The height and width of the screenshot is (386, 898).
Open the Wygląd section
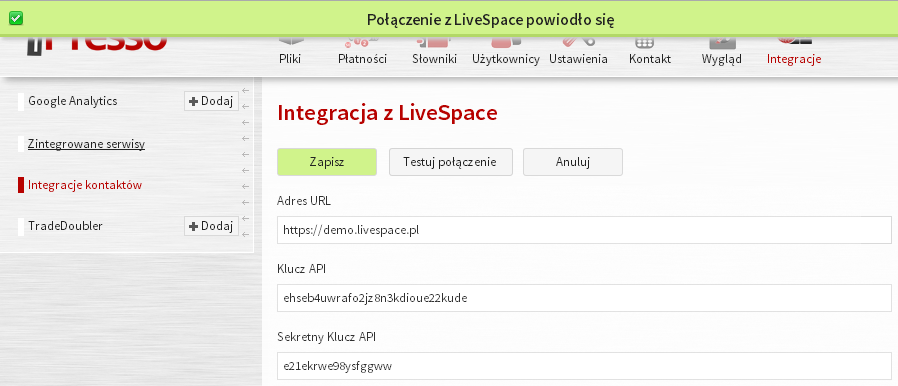tap(722, 53)
